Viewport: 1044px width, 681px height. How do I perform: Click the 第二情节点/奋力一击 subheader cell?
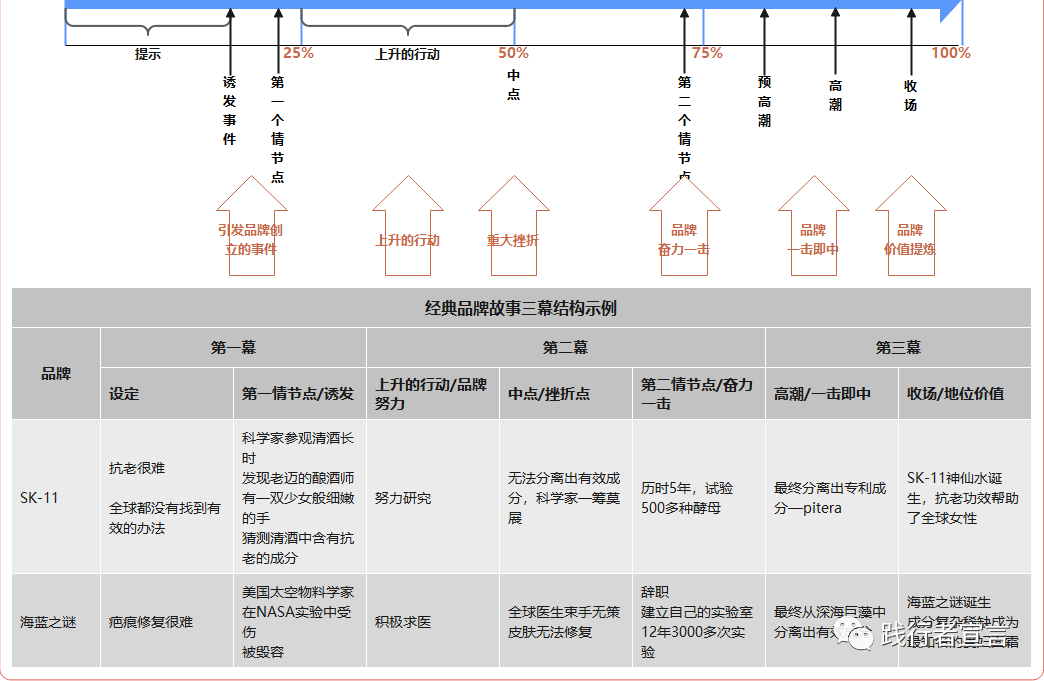(698, 393)
